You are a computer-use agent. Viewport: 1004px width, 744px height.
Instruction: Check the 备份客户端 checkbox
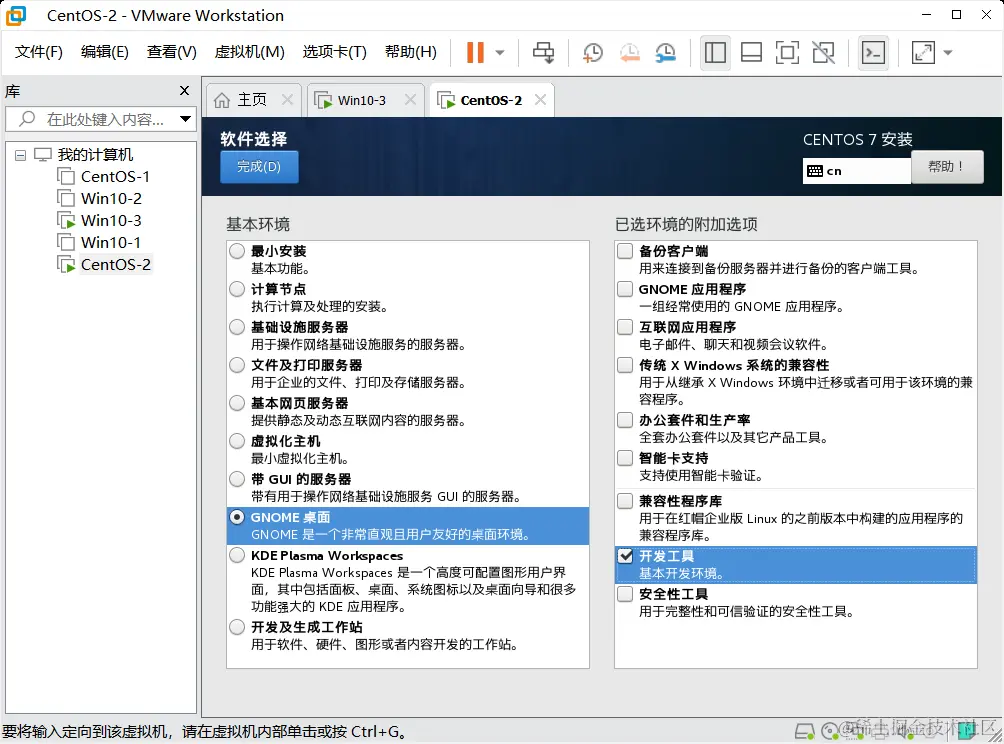pyautogui.click(x=625, y=251)
